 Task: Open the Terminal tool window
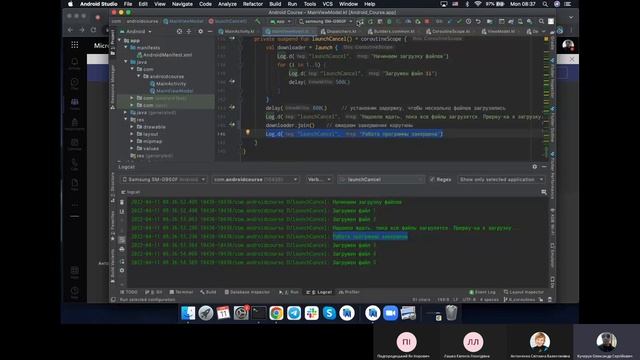(181, 292)
